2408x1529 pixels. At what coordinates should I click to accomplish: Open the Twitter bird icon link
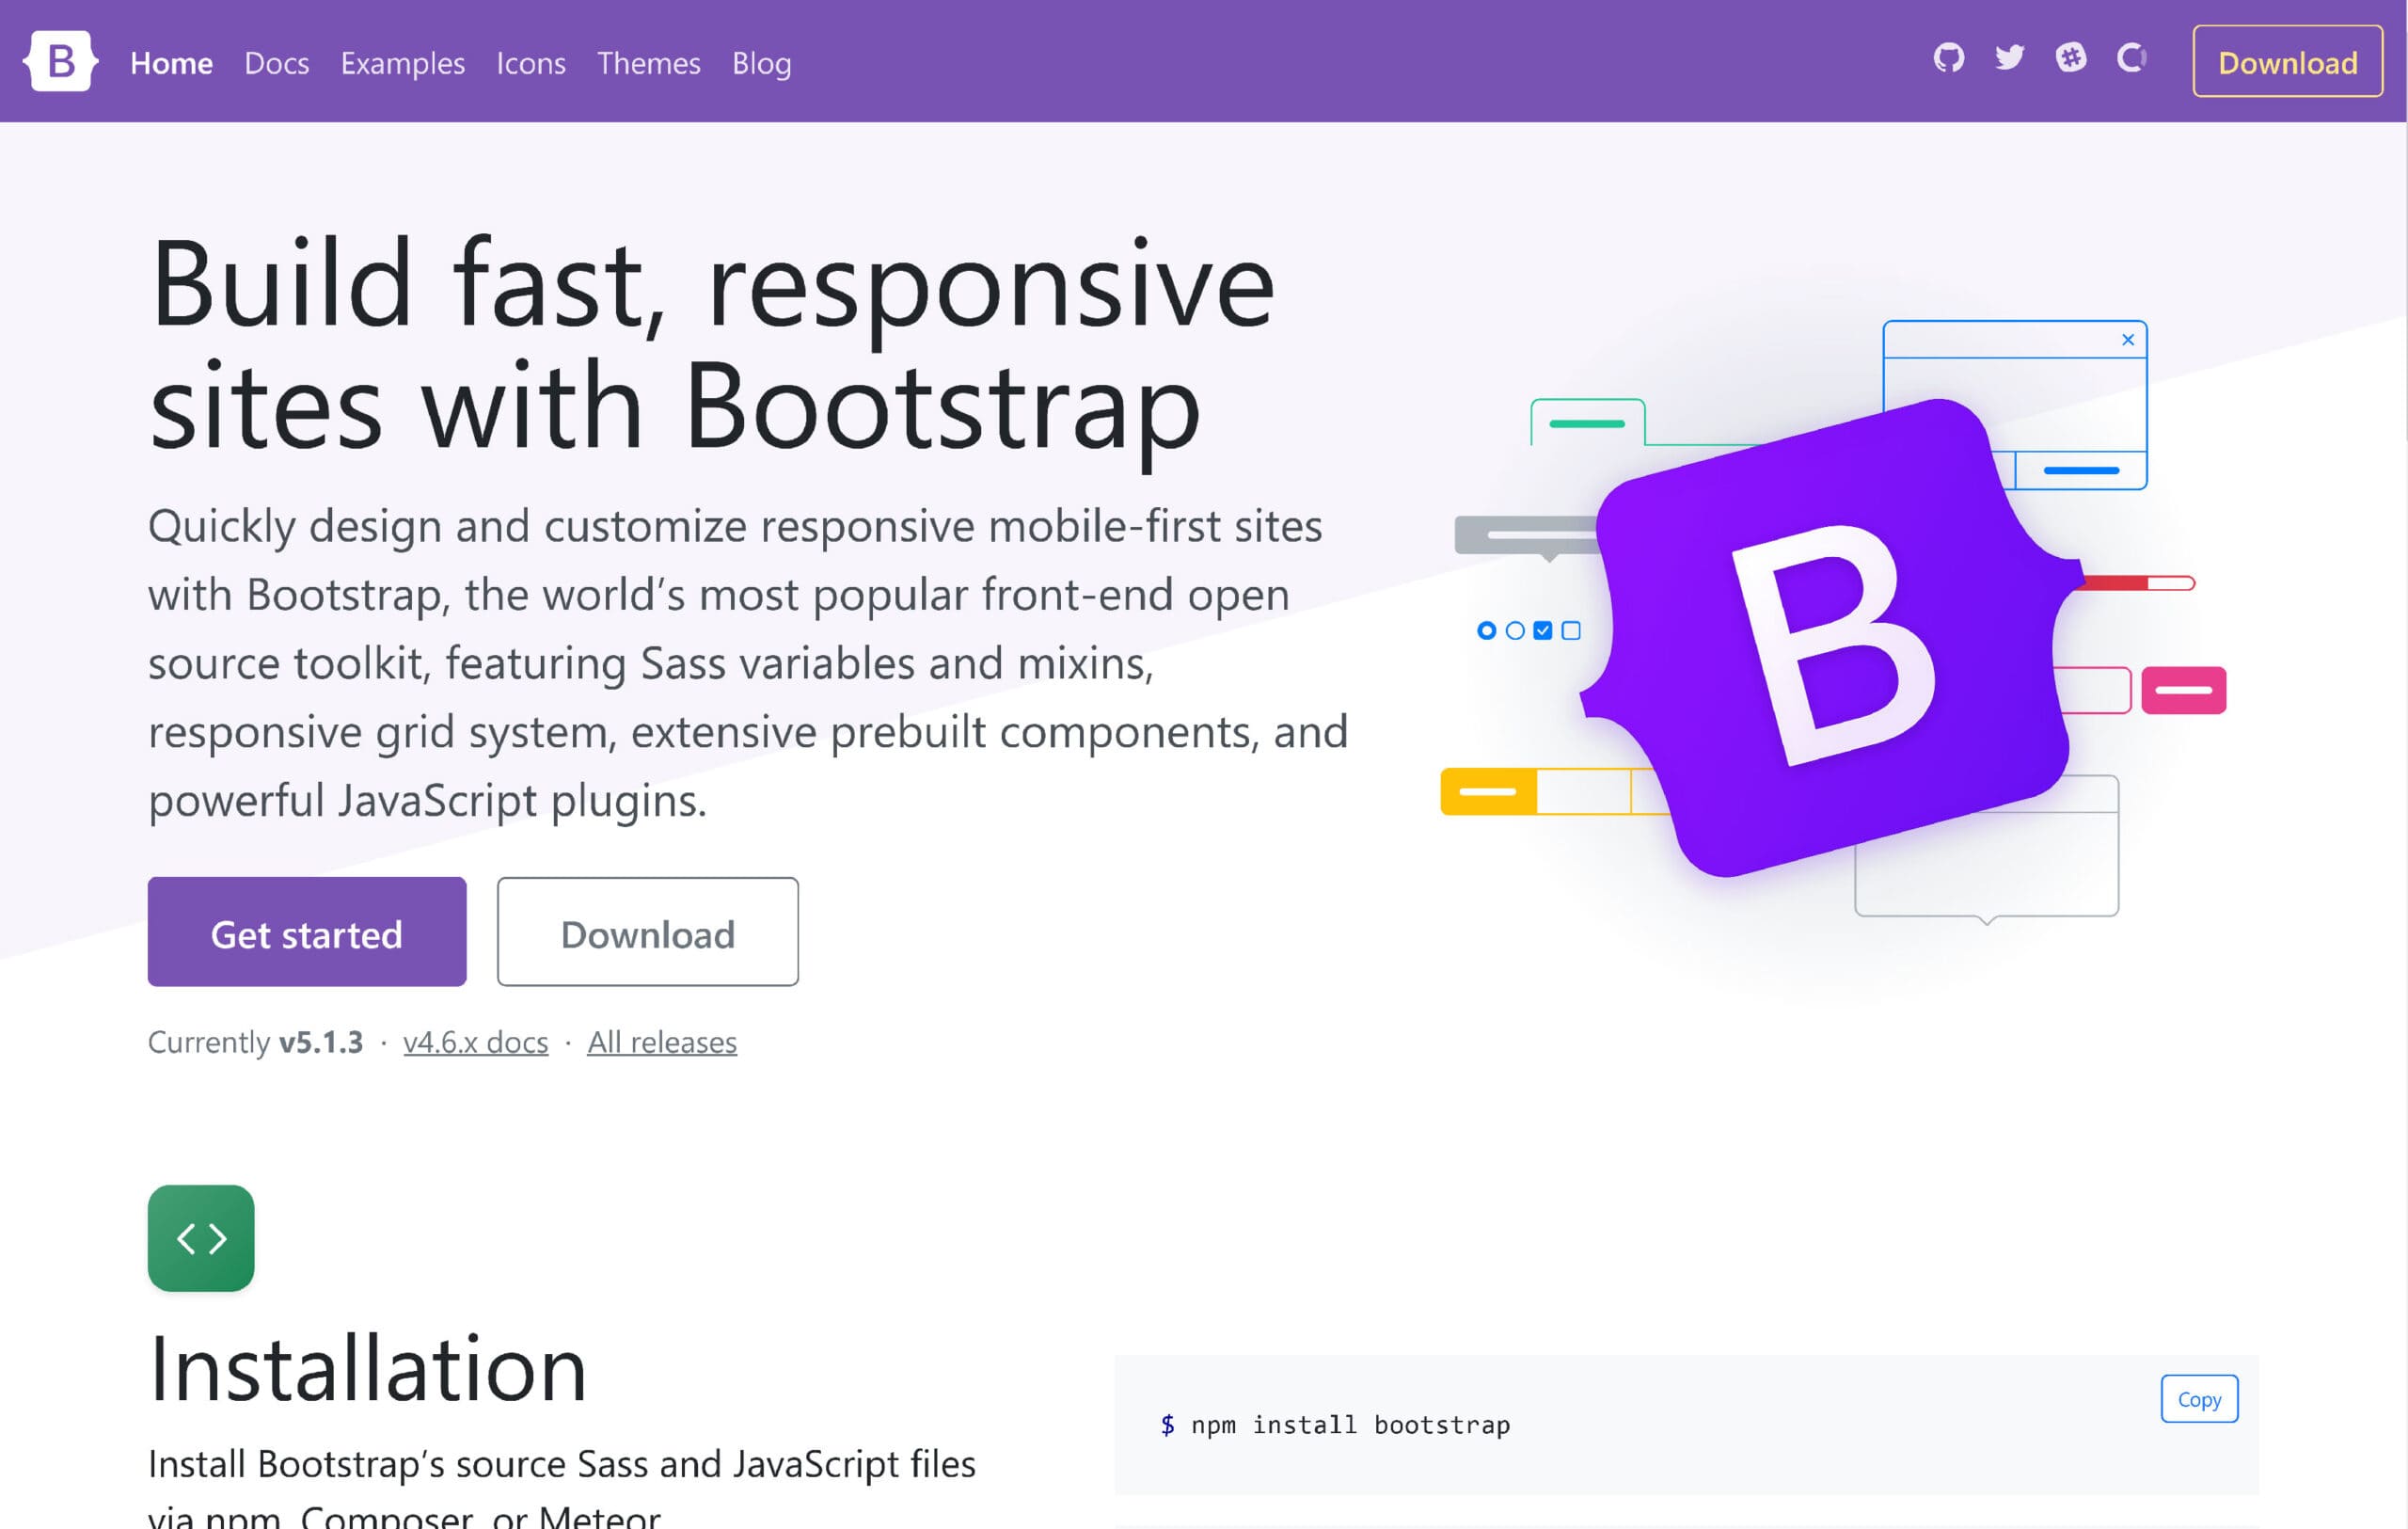2009,58
